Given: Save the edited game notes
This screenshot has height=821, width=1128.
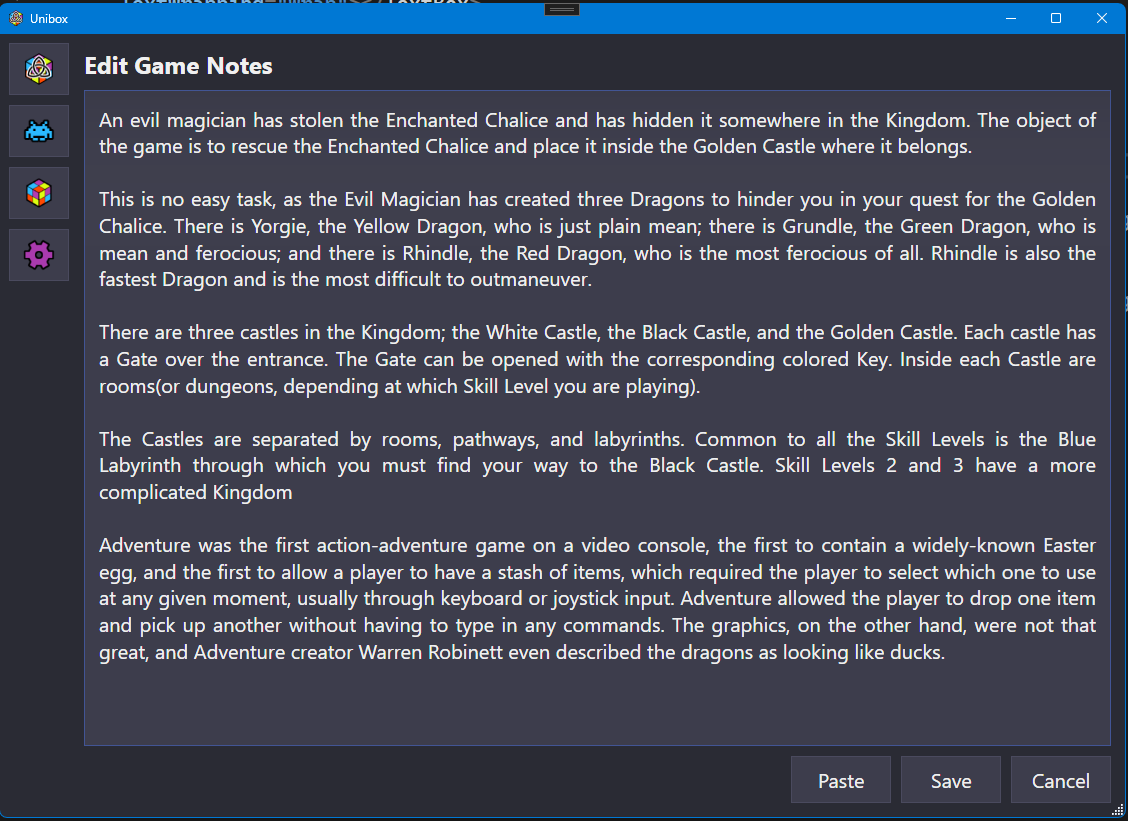Looking at the screenshot, I should pyautogui.click(x=950, y=781).
